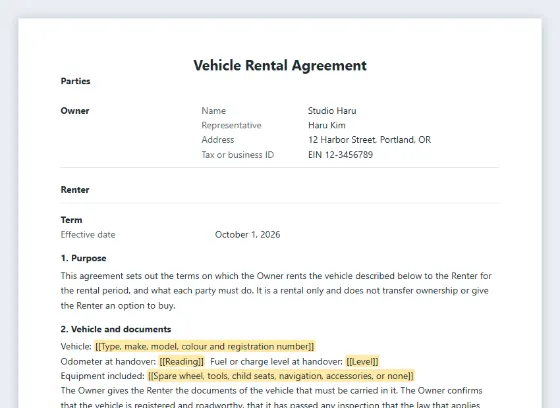Viewport: 560px width, 408px height.
Task: Click the Studio Haru name value
Action: click(x=332, y=111)
